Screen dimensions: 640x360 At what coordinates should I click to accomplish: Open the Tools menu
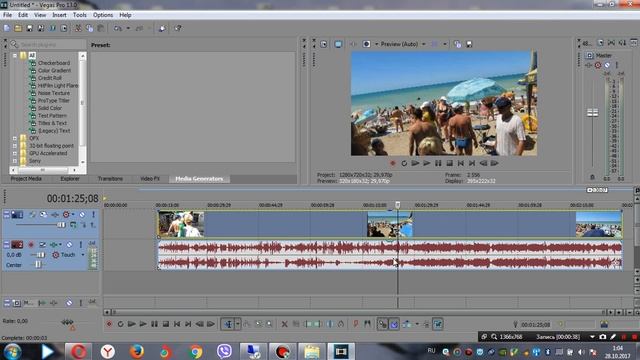(80, 15)
